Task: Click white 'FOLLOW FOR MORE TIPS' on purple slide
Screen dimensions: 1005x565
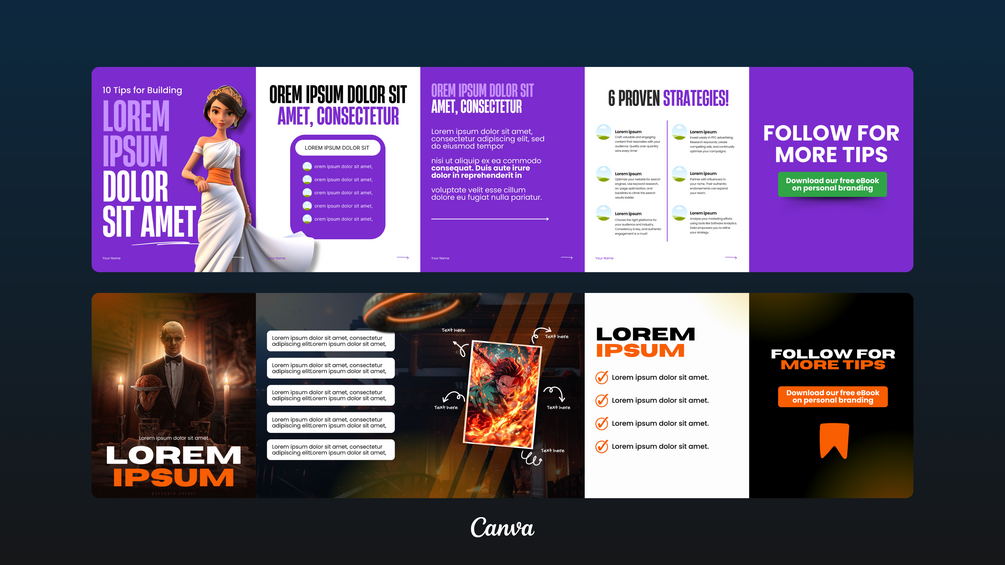Action: pyautogui.click(x=831, y=143)
